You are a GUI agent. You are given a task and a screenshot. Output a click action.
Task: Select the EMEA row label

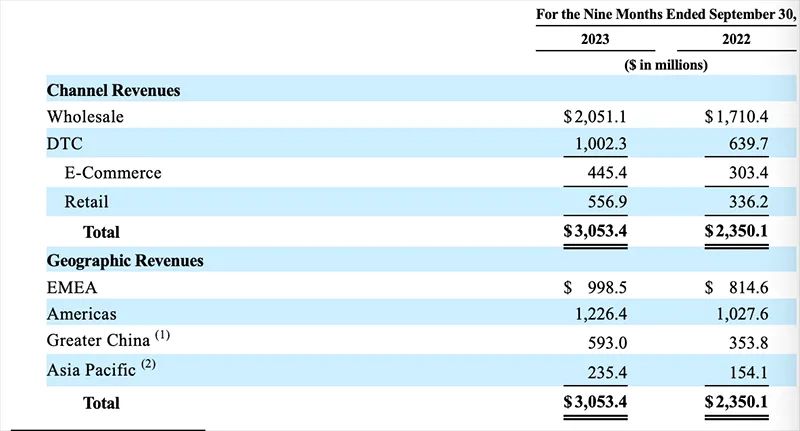(71, 288)
